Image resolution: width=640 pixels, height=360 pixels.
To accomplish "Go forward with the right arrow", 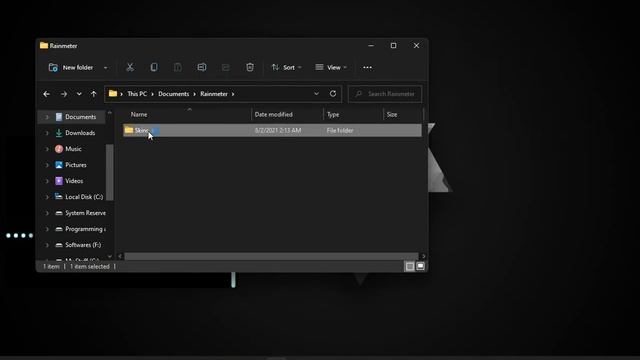I will (x=64, y=94).
